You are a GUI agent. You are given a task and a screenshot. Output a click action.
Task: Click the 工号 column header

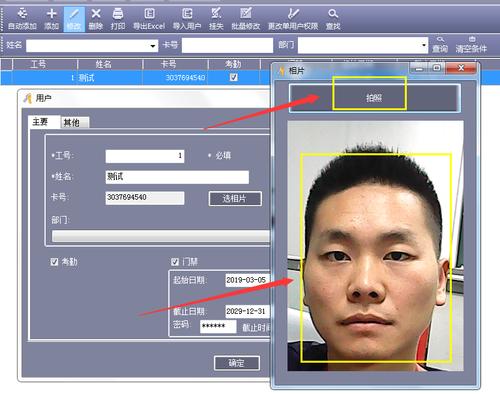coord(45,64)
